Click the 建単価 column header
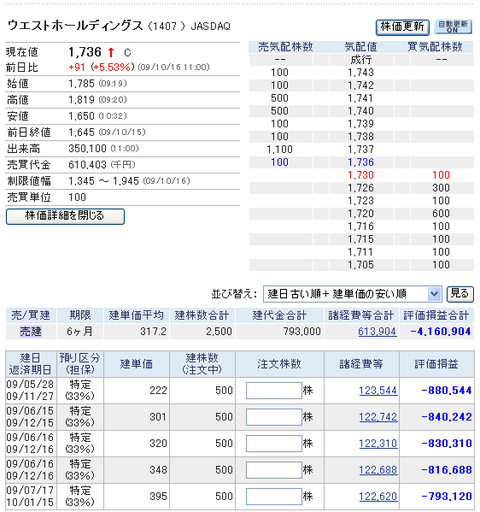 coord(136,364)
